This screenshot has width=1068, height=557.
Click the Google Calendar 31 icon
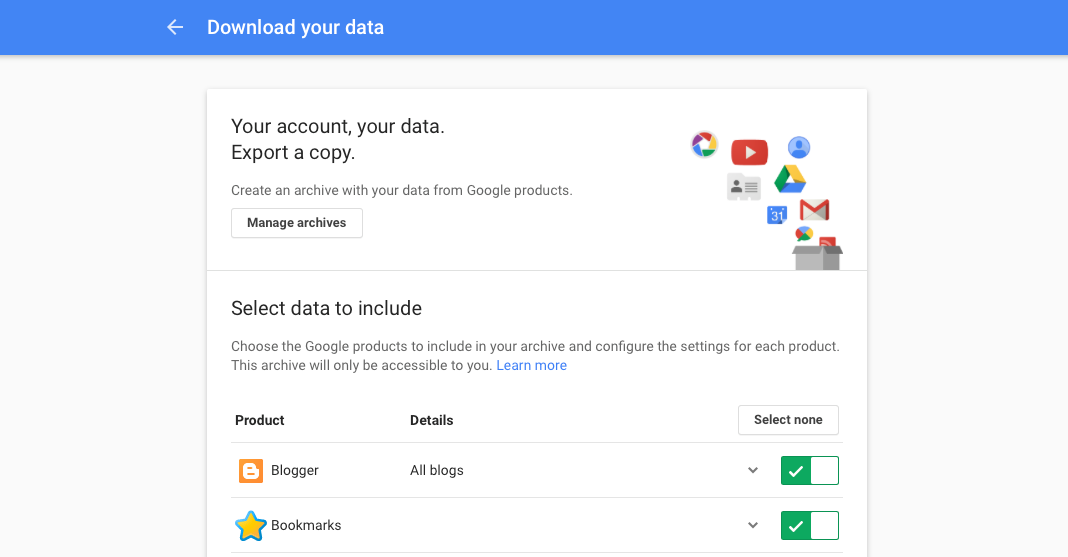pyautogui.click(x=777, y=215)
